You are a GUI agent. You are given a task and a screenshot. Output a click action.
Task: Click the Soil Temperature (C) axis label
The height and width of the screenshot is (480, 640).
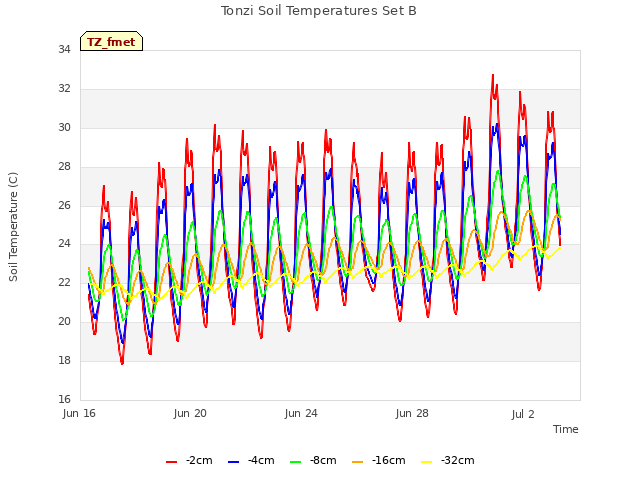[x=13, y=227]
